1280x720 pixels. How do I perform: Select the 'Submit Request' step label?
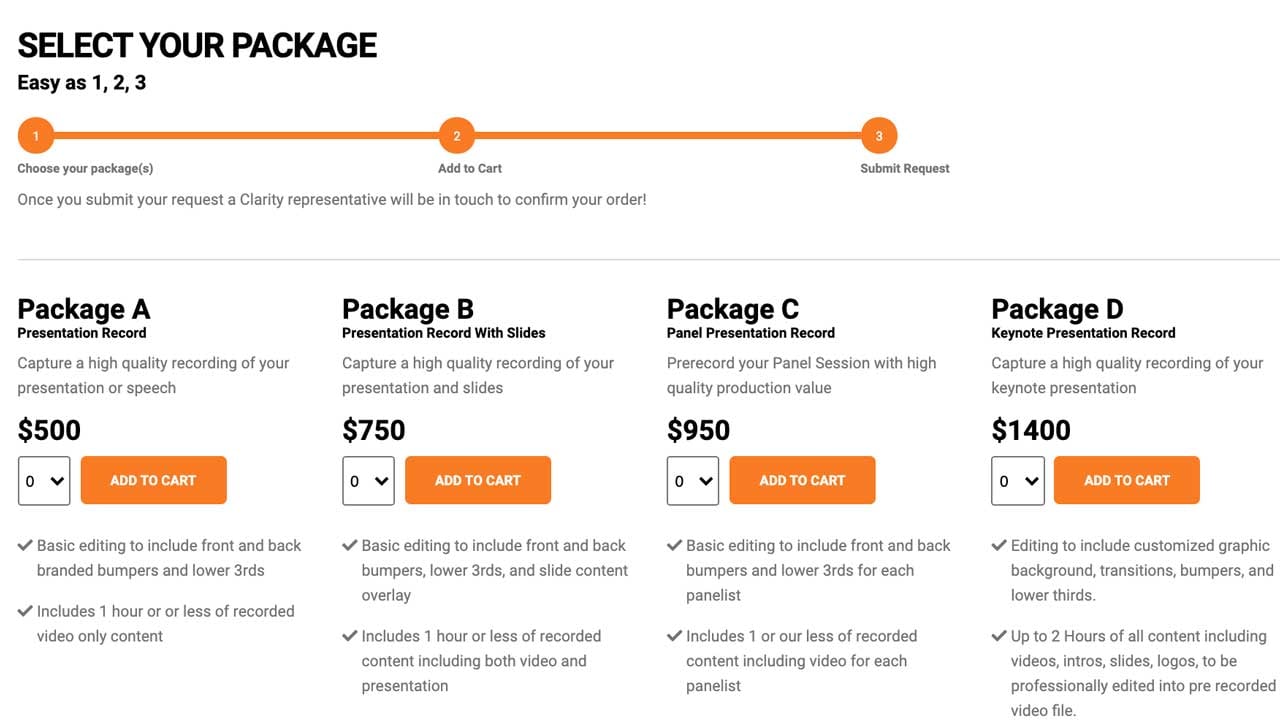click(x=905, y=168)
